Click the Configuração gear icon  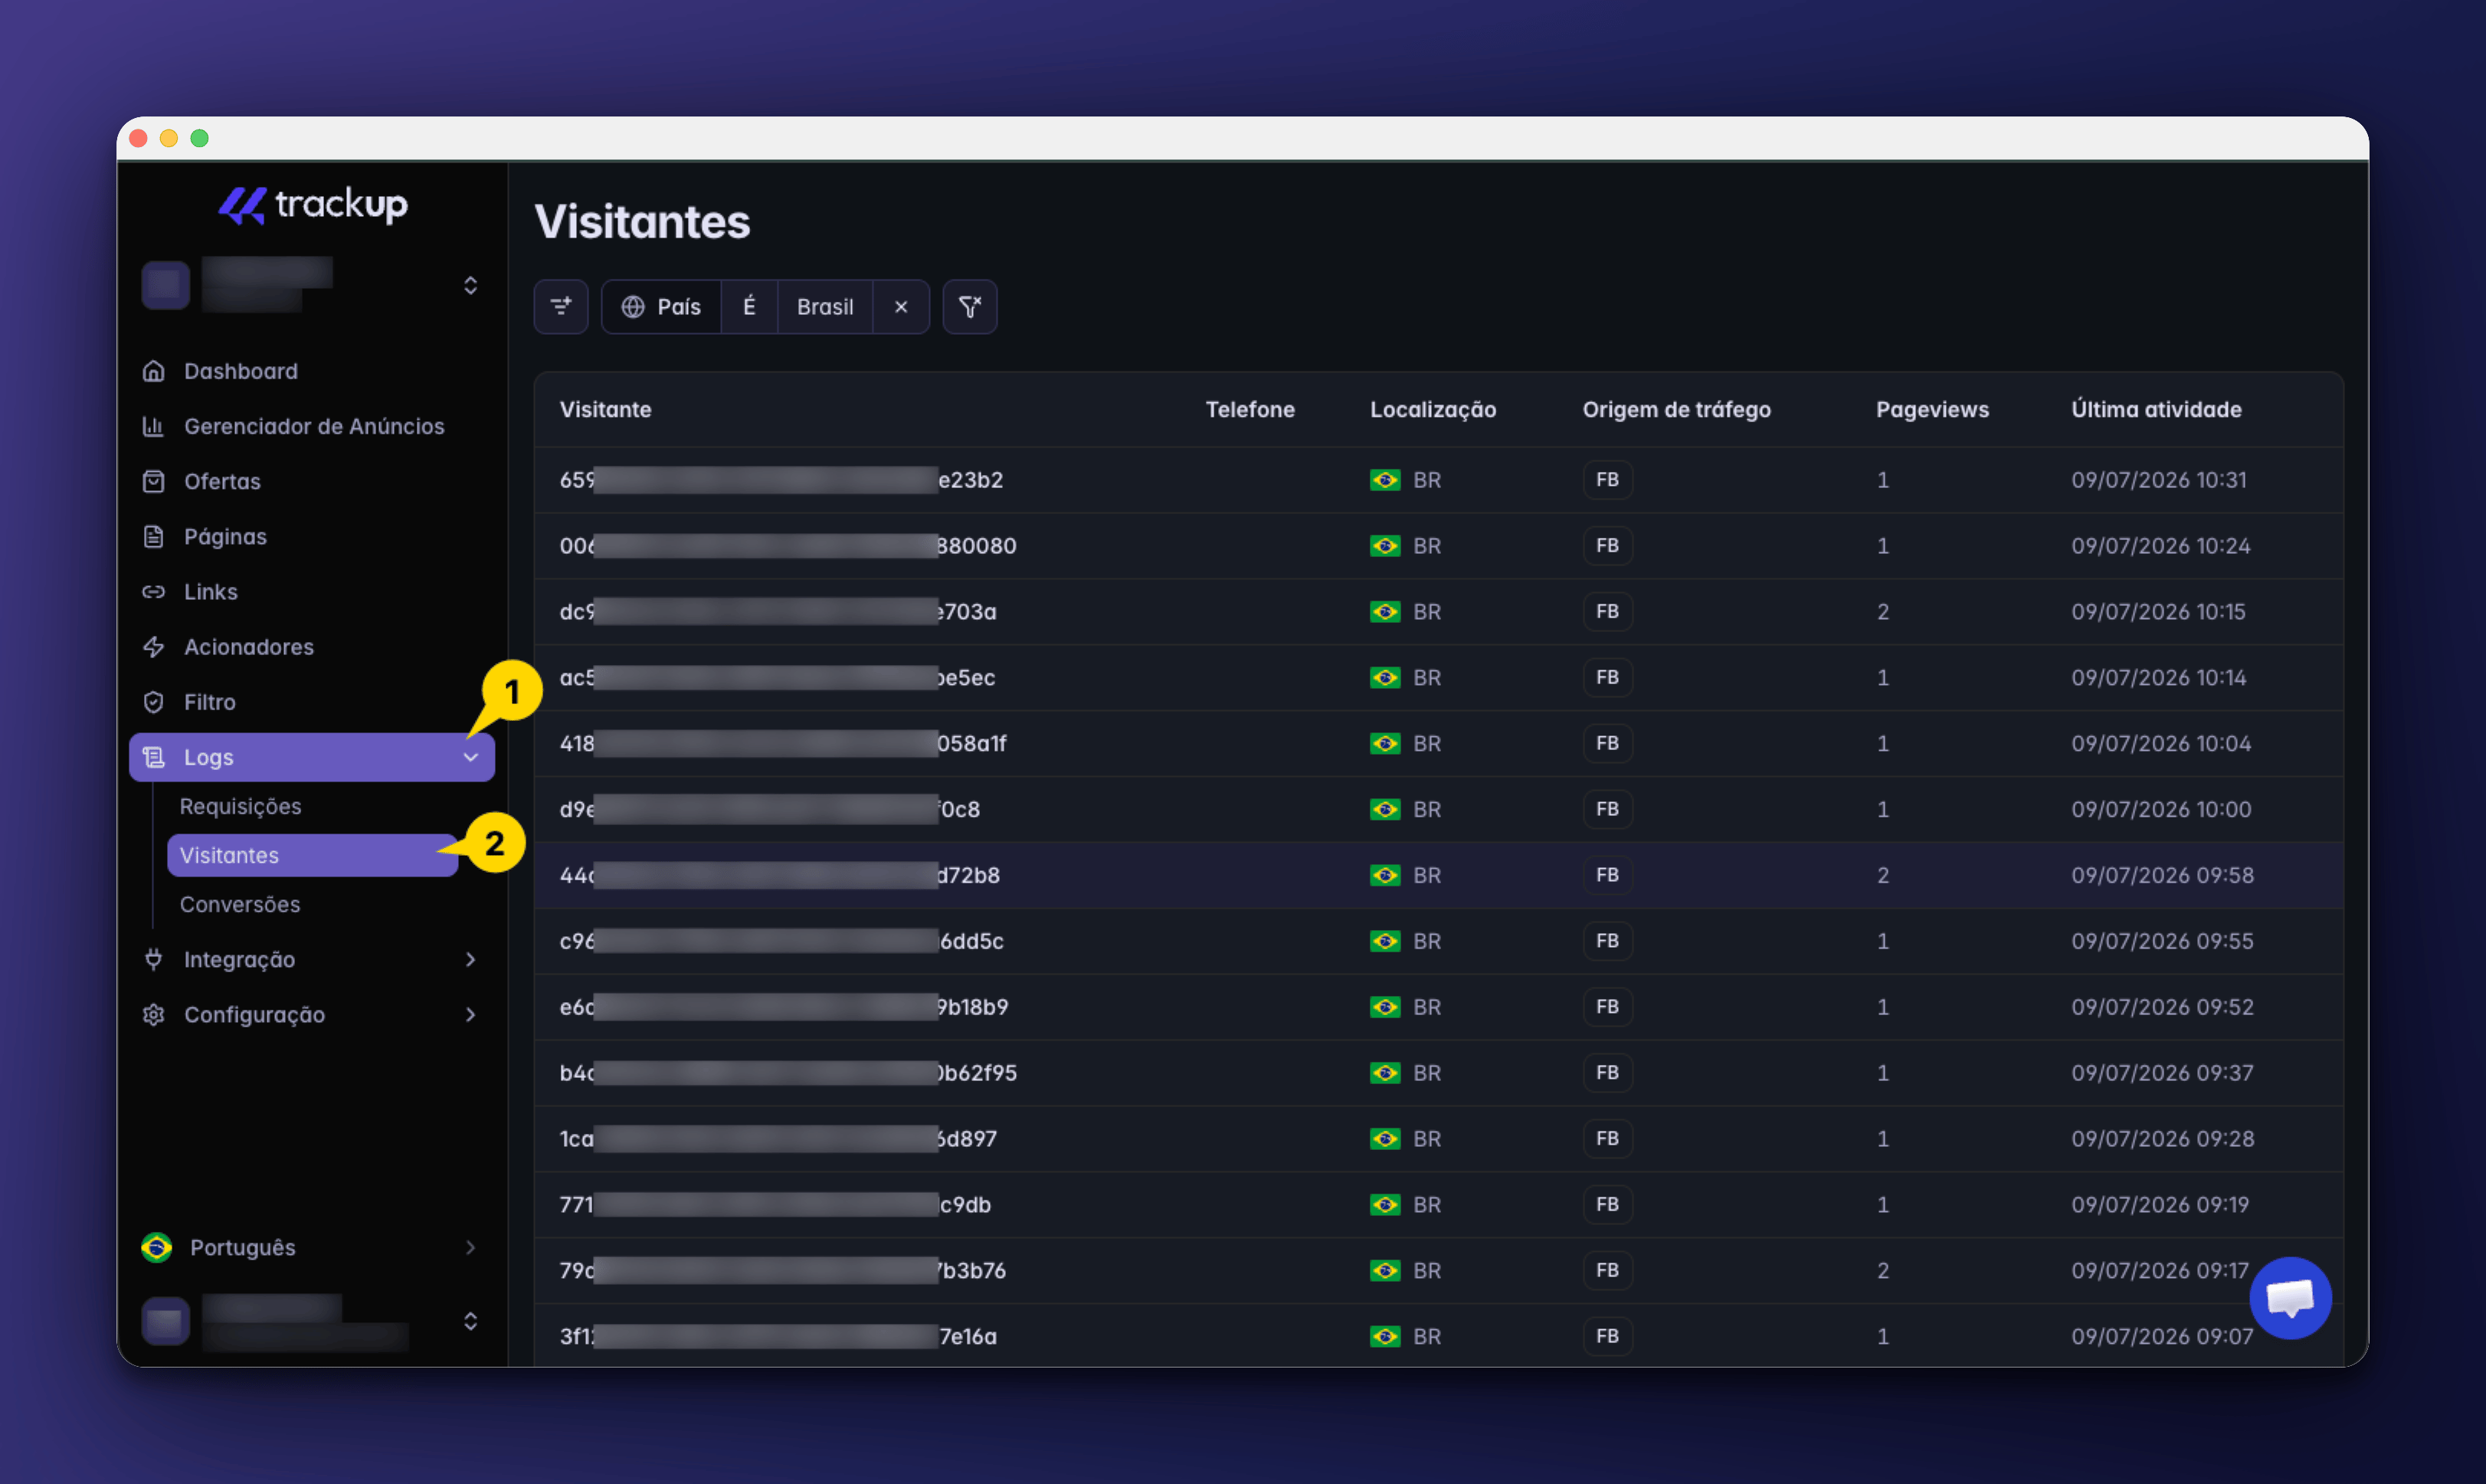(x=153, y=1014)
